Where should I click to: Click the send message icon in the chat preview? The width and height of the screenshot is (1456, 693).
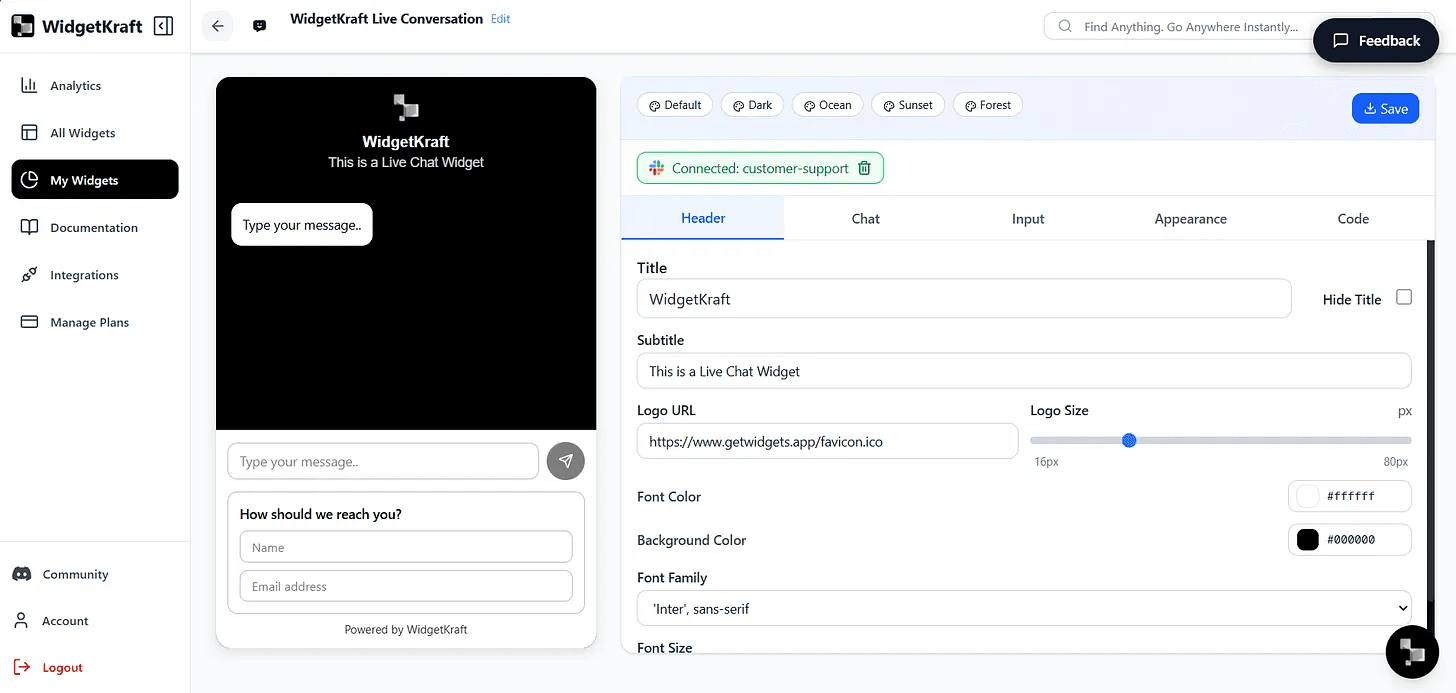tap(565, 461)
